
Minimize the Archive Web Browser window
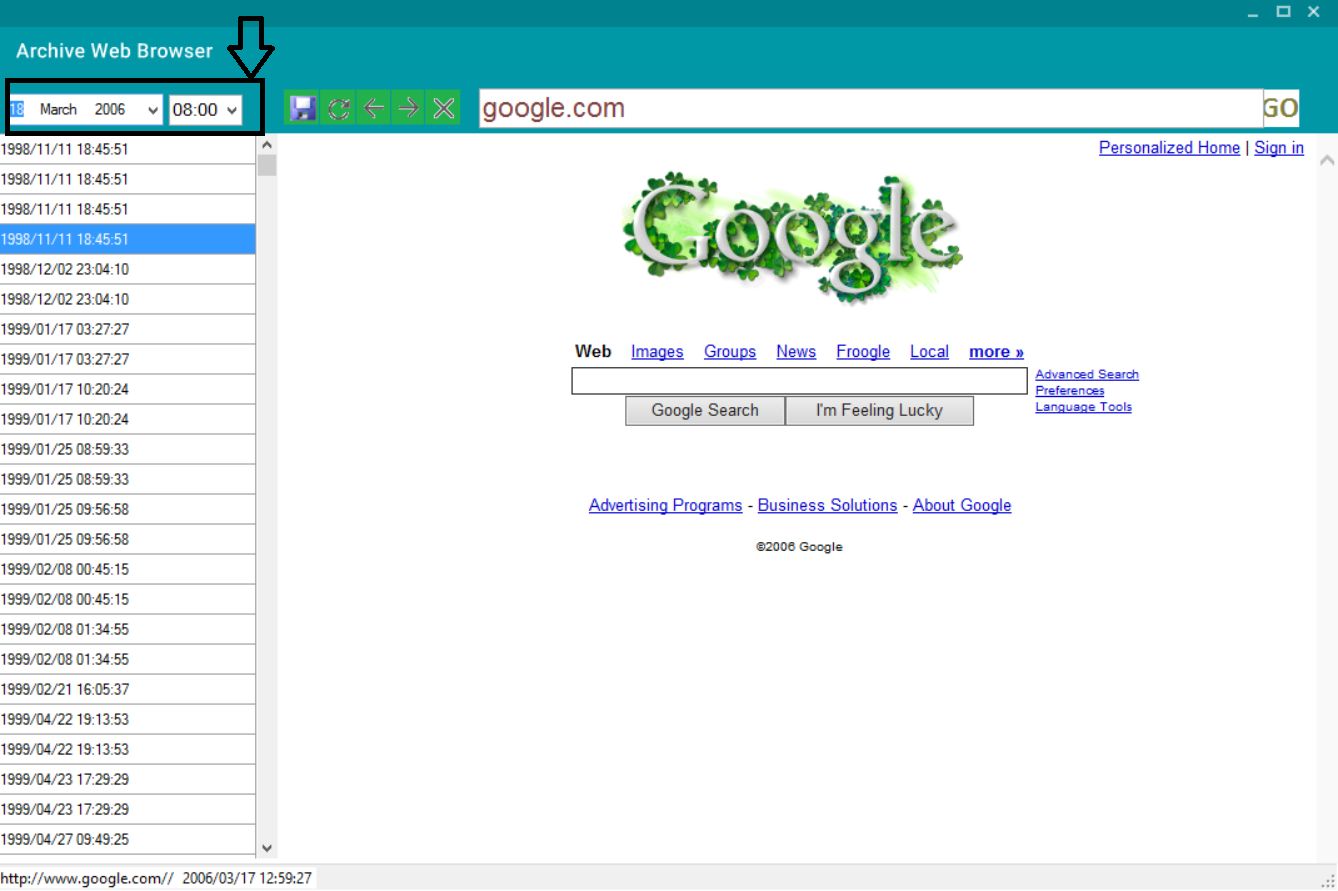pos(1253,13)
